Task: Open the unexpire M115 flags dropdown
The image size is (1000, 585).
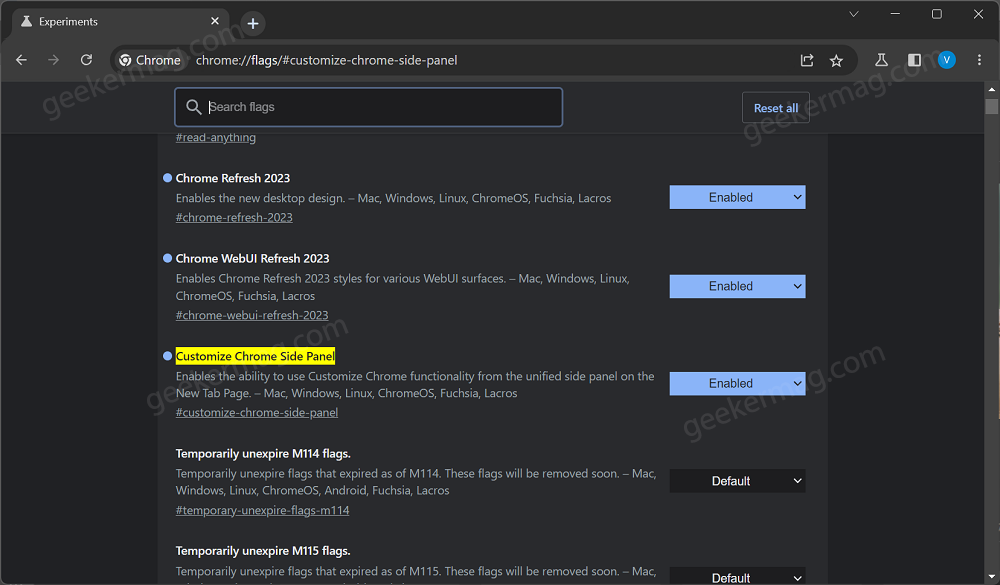Action: [x=737, y=577]
